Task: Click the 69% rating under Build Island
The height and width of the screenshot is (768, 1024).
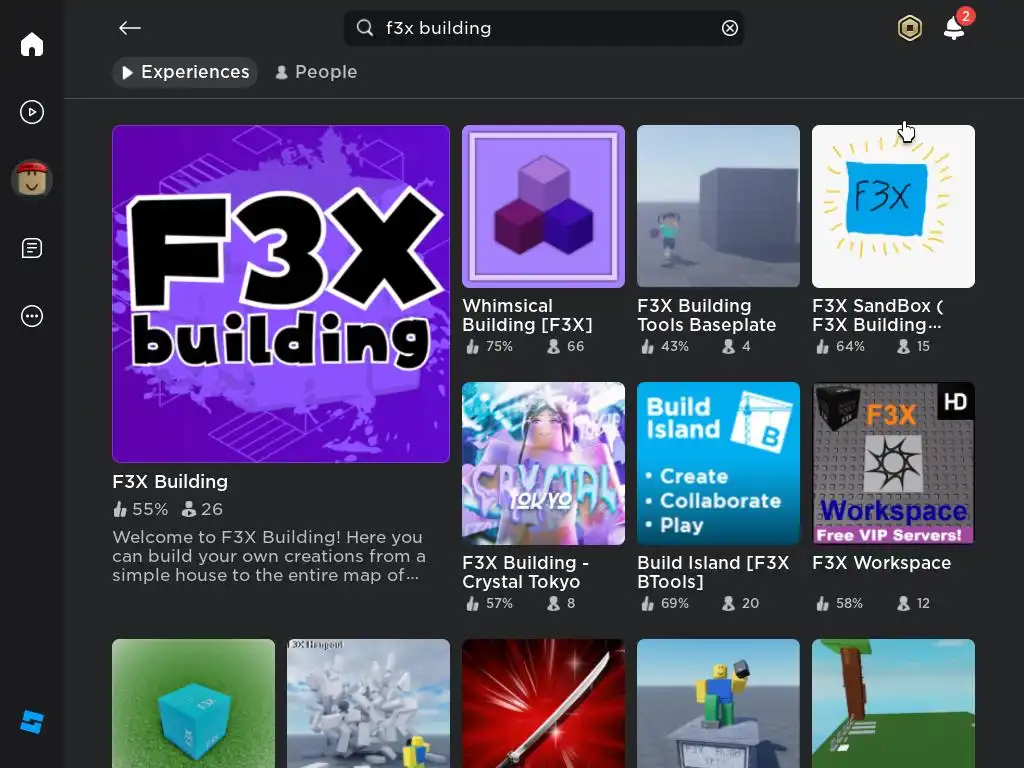Action: click(665, 603)
